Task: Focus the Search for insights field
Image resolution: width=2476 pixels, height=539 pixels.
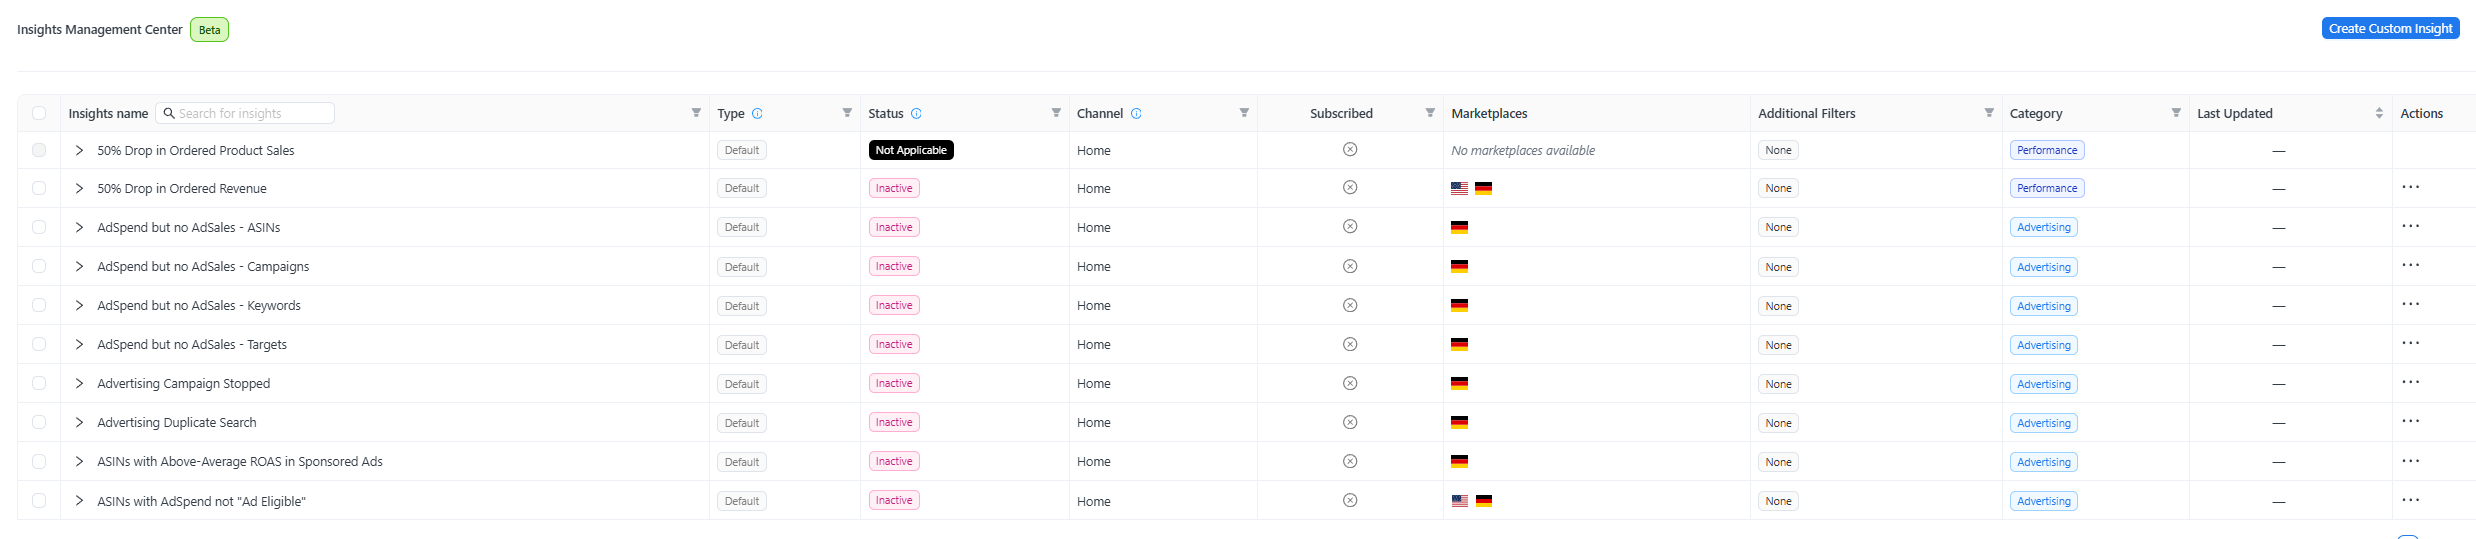Action: 245,113
